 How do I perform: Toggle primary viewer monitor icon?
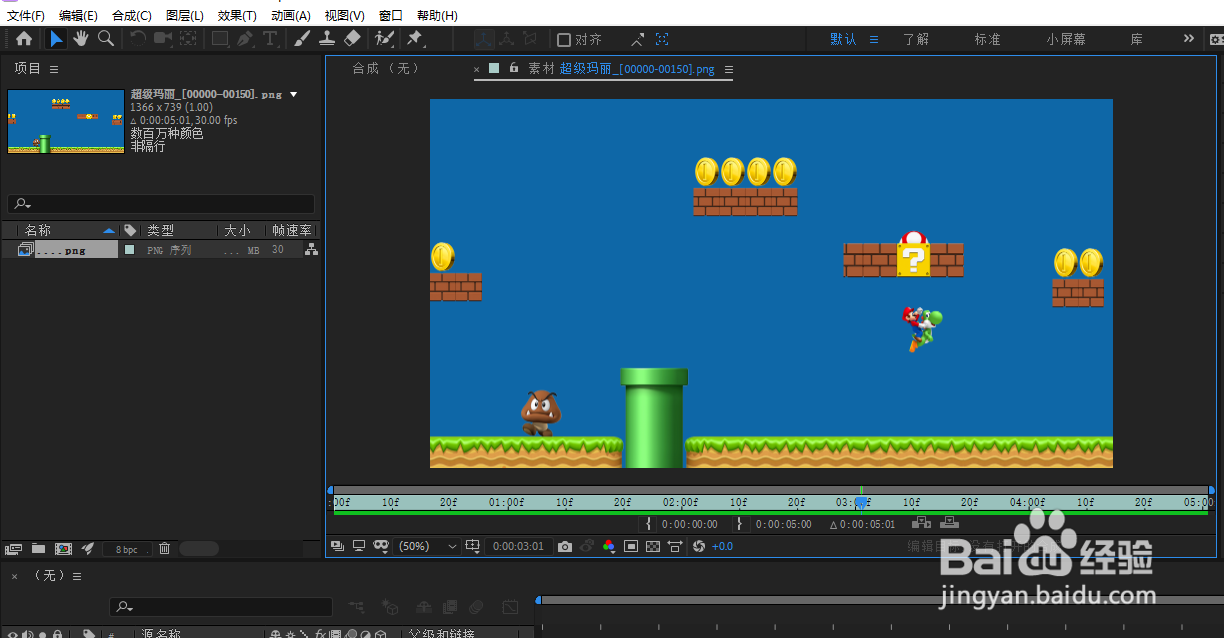(x=358, y=546)
